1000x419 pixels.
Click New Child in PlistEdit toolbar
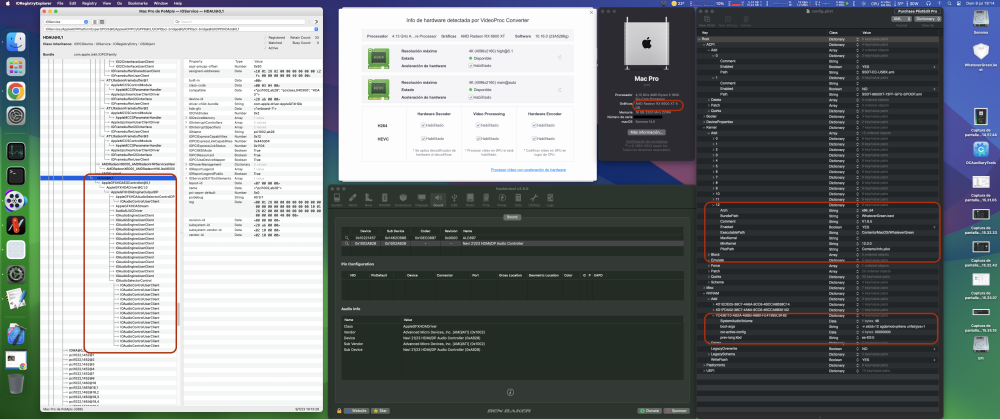coord(707,19)
